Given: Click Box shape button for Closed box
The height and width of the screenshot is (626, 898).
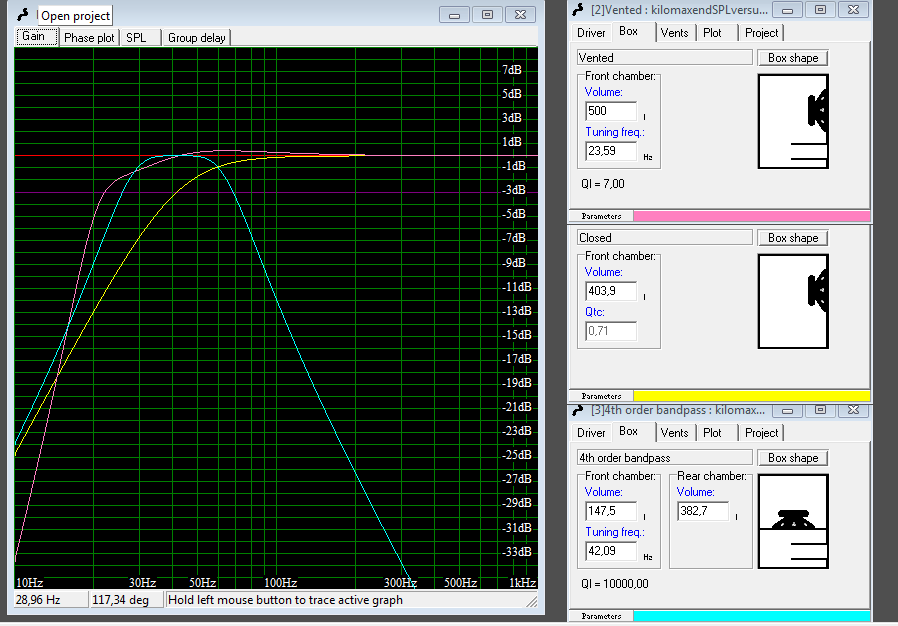Looking at the screenshot, I should 793,238.
